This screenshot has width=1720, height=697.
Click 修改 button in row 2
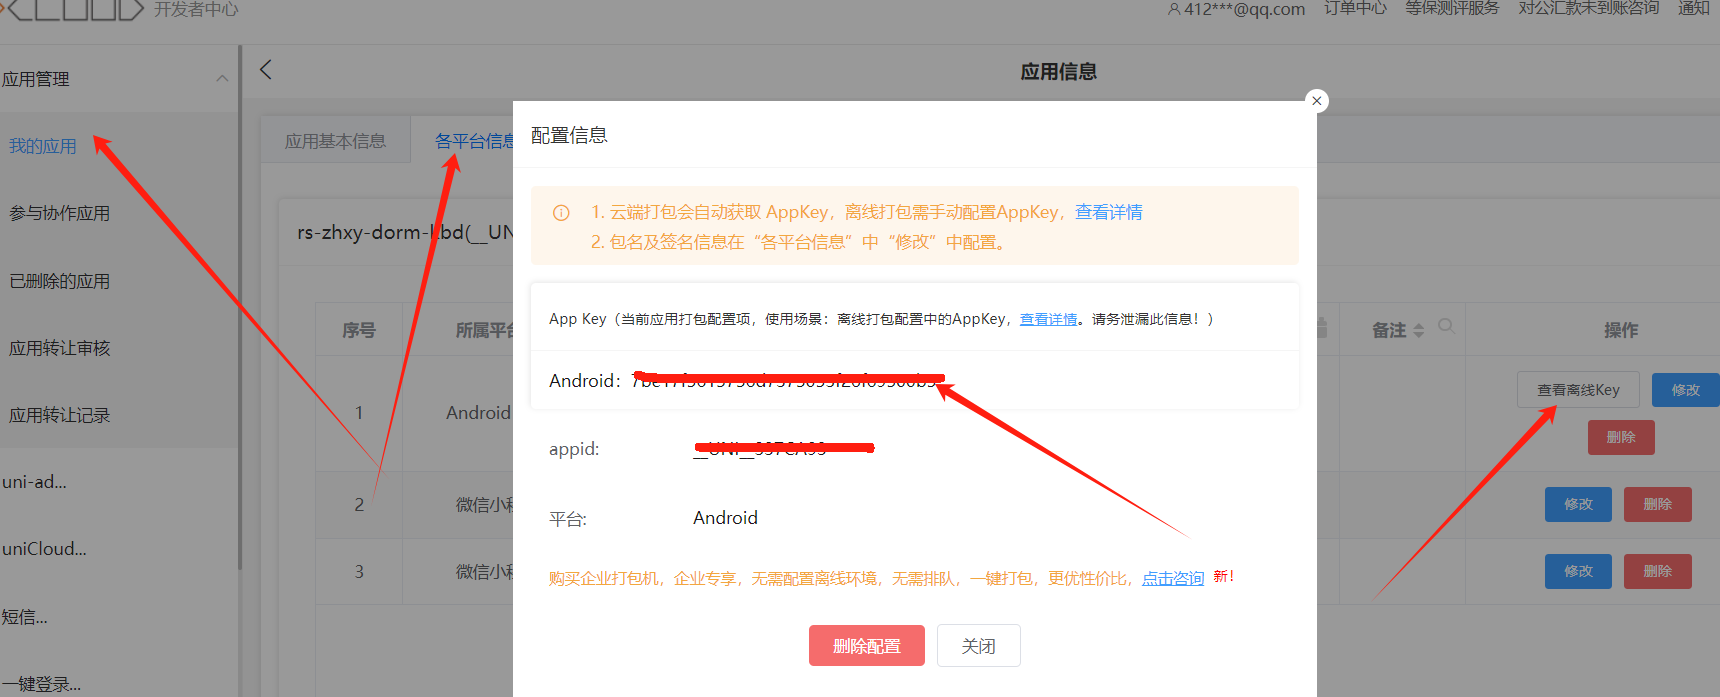(1578, 504)
